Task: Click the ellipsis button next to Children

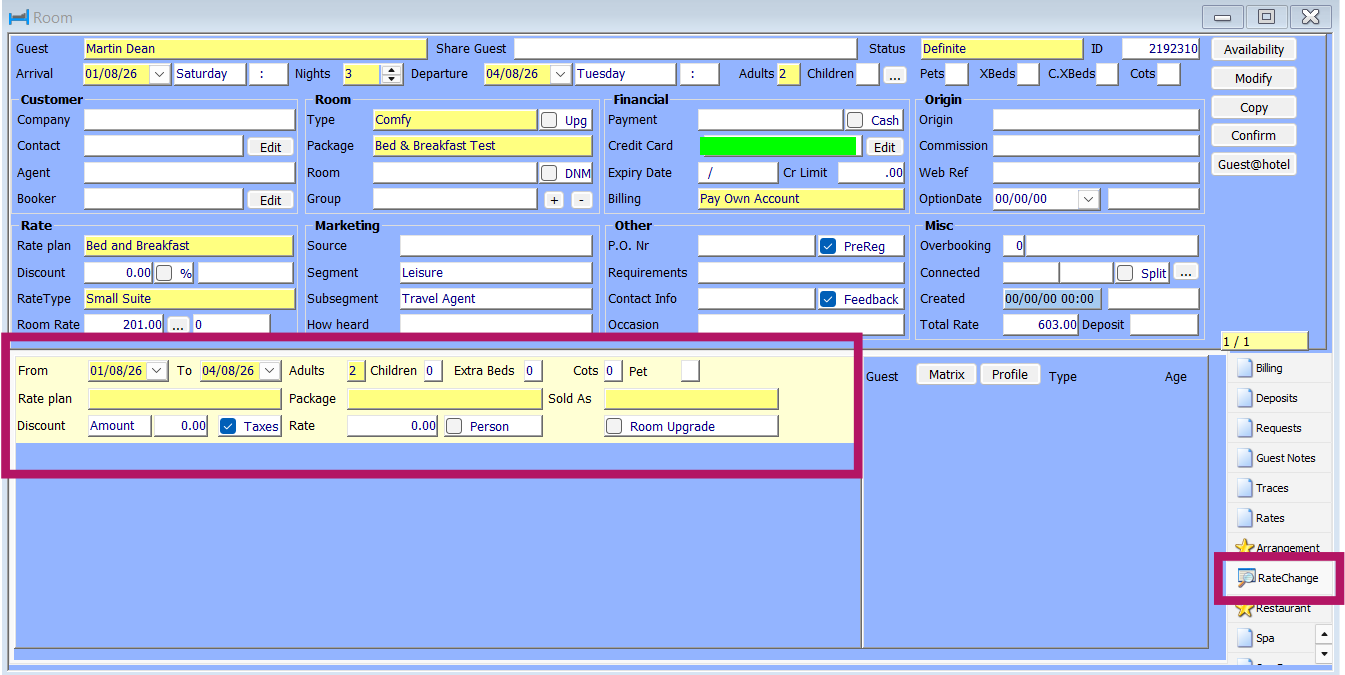Action: [894, 75]
